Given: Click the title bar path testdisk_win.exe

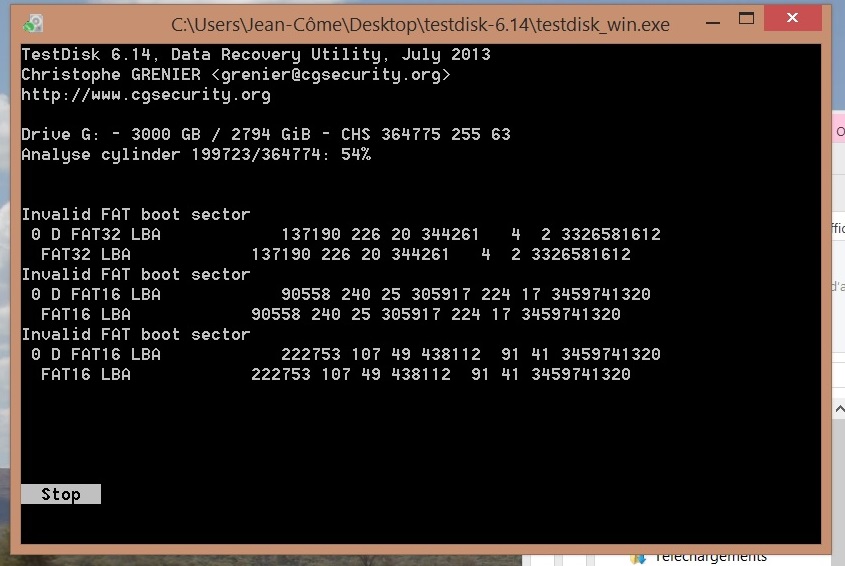Looking at the screenshot, I should pos(420,25).
